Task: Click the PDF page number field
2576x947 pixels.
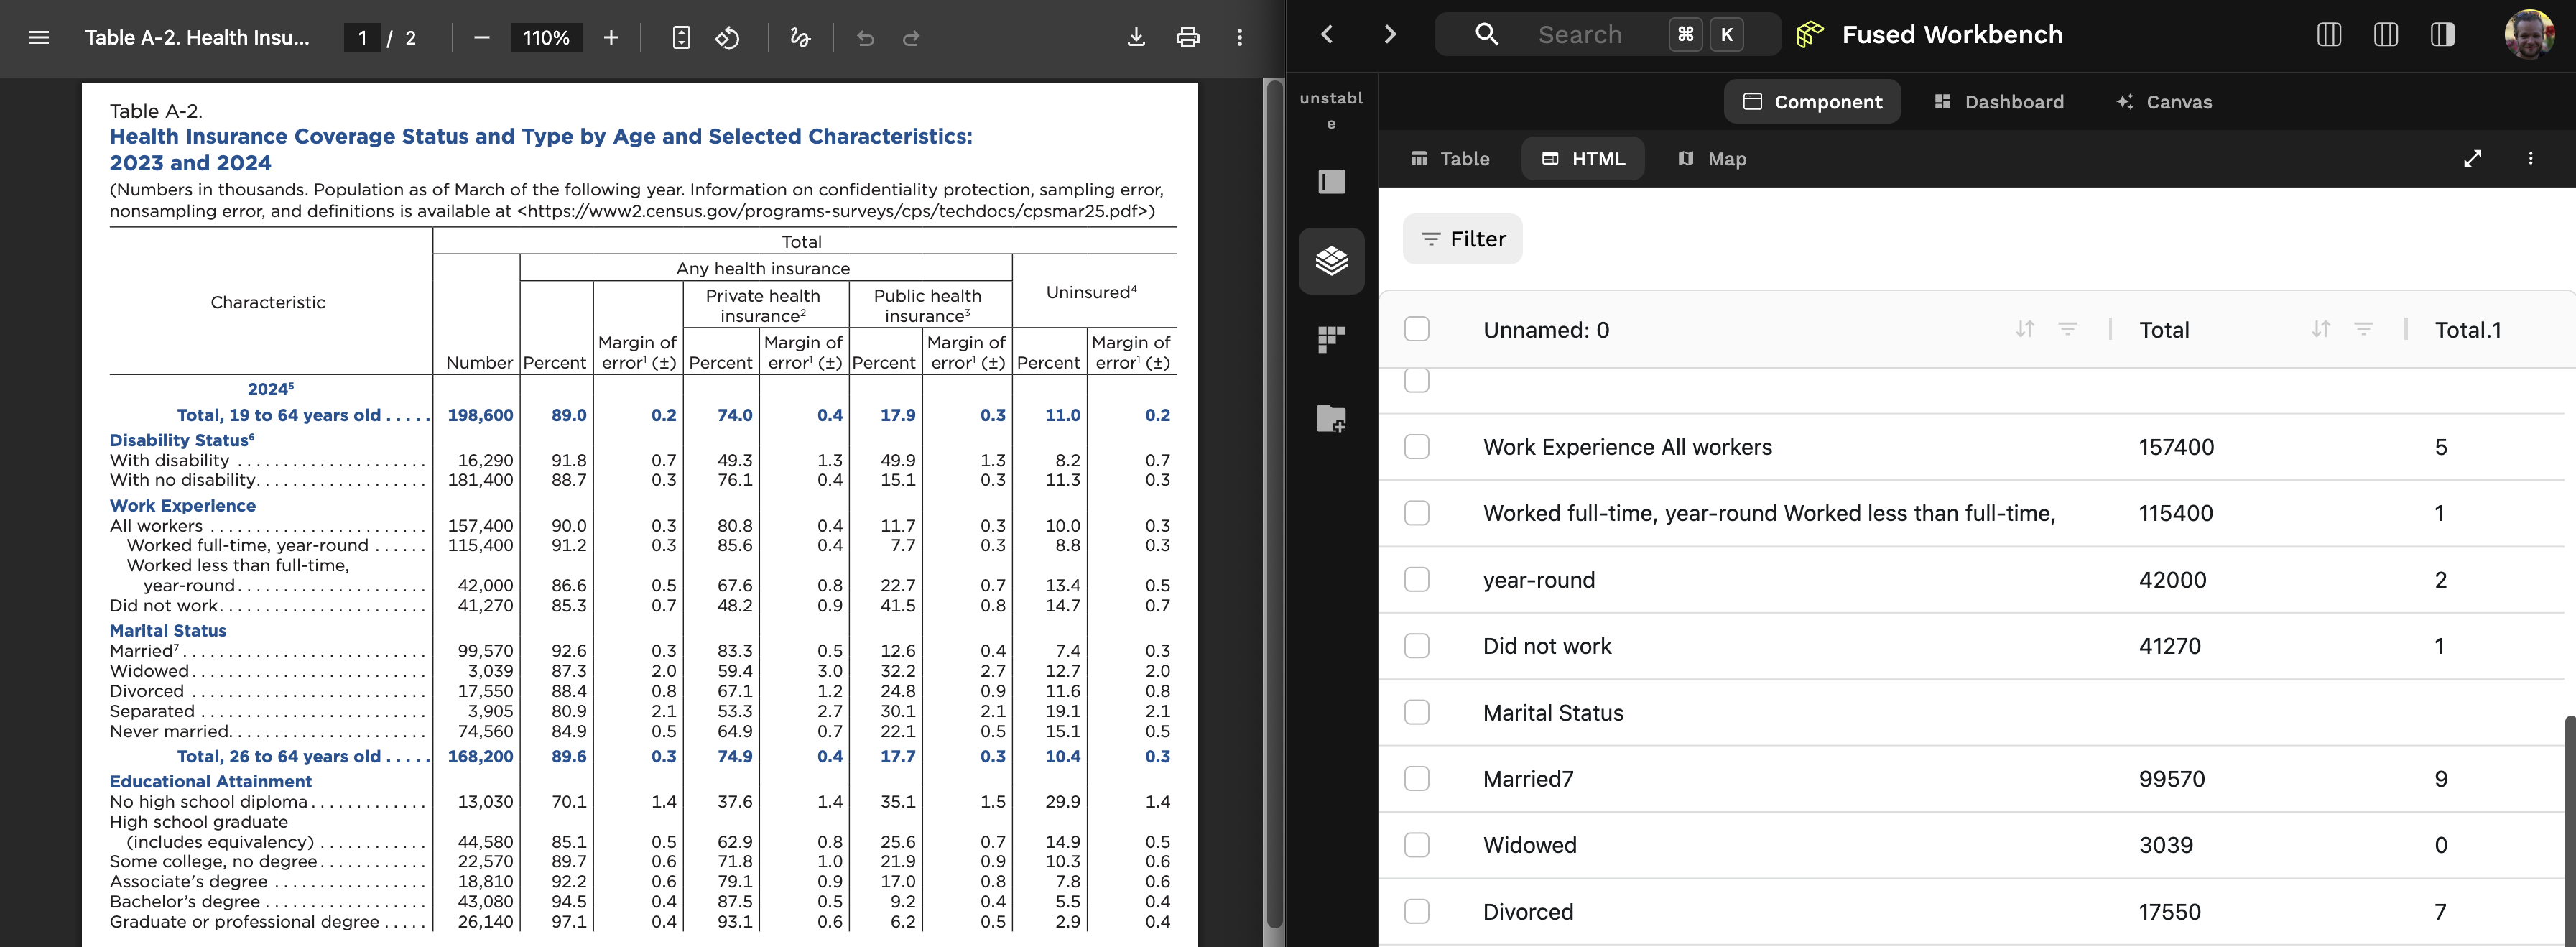Action: coord(362,38)
